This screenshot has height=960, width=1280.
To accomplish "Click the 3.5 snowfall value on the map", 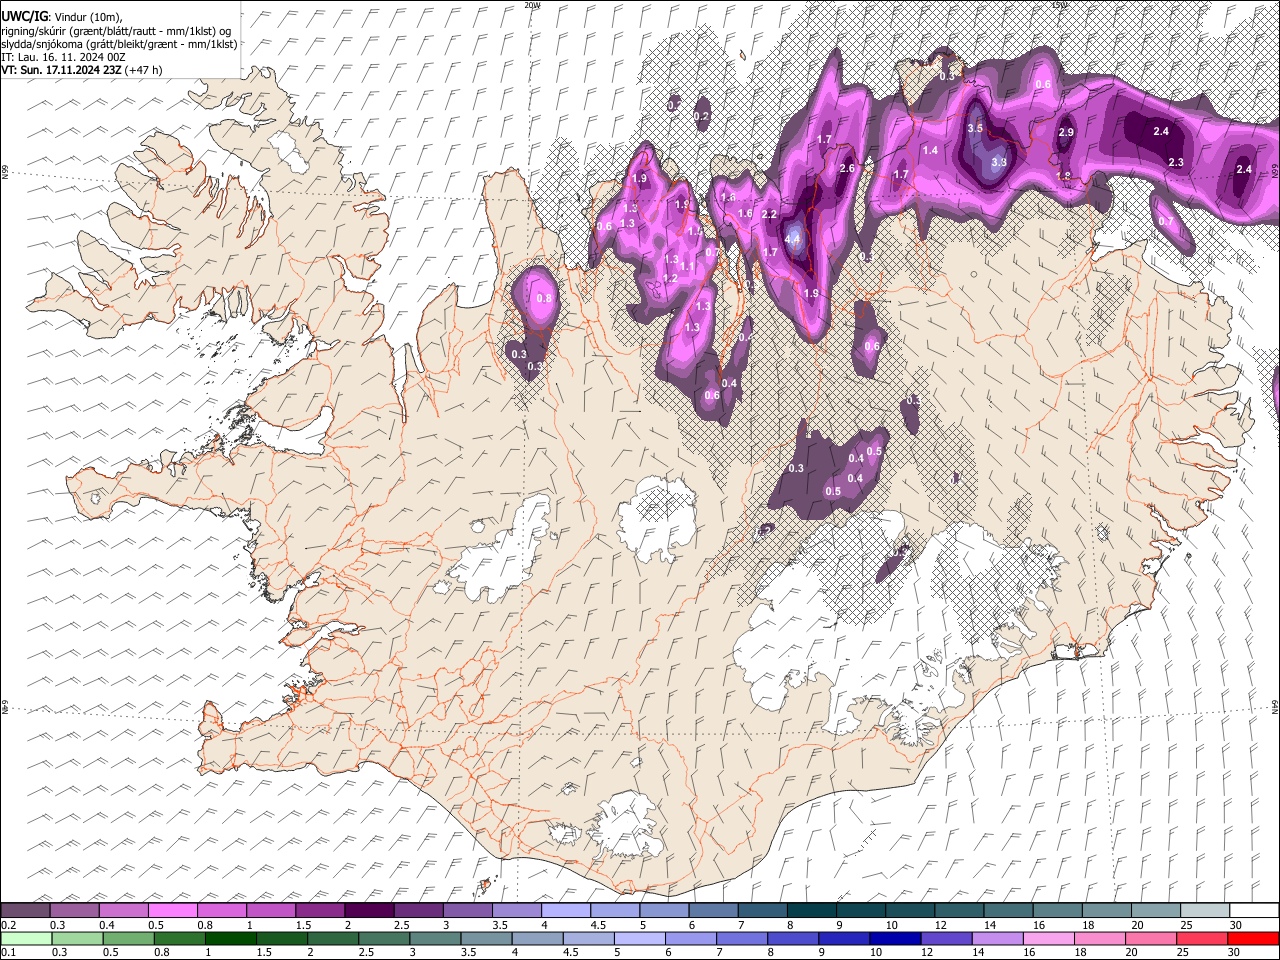I will (x=976, y=129).
